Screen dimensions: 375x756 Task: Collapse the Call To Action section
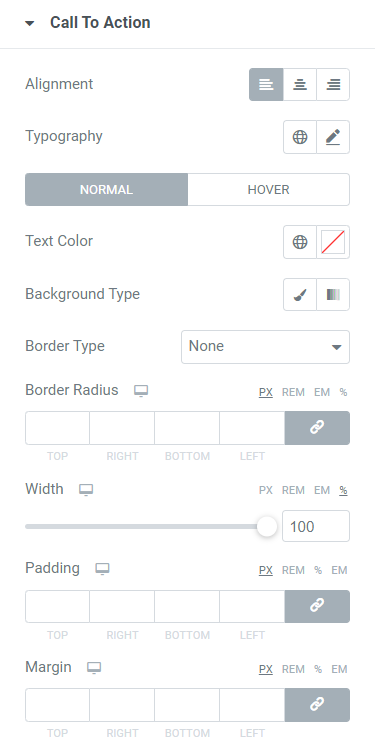coord(30,23)
